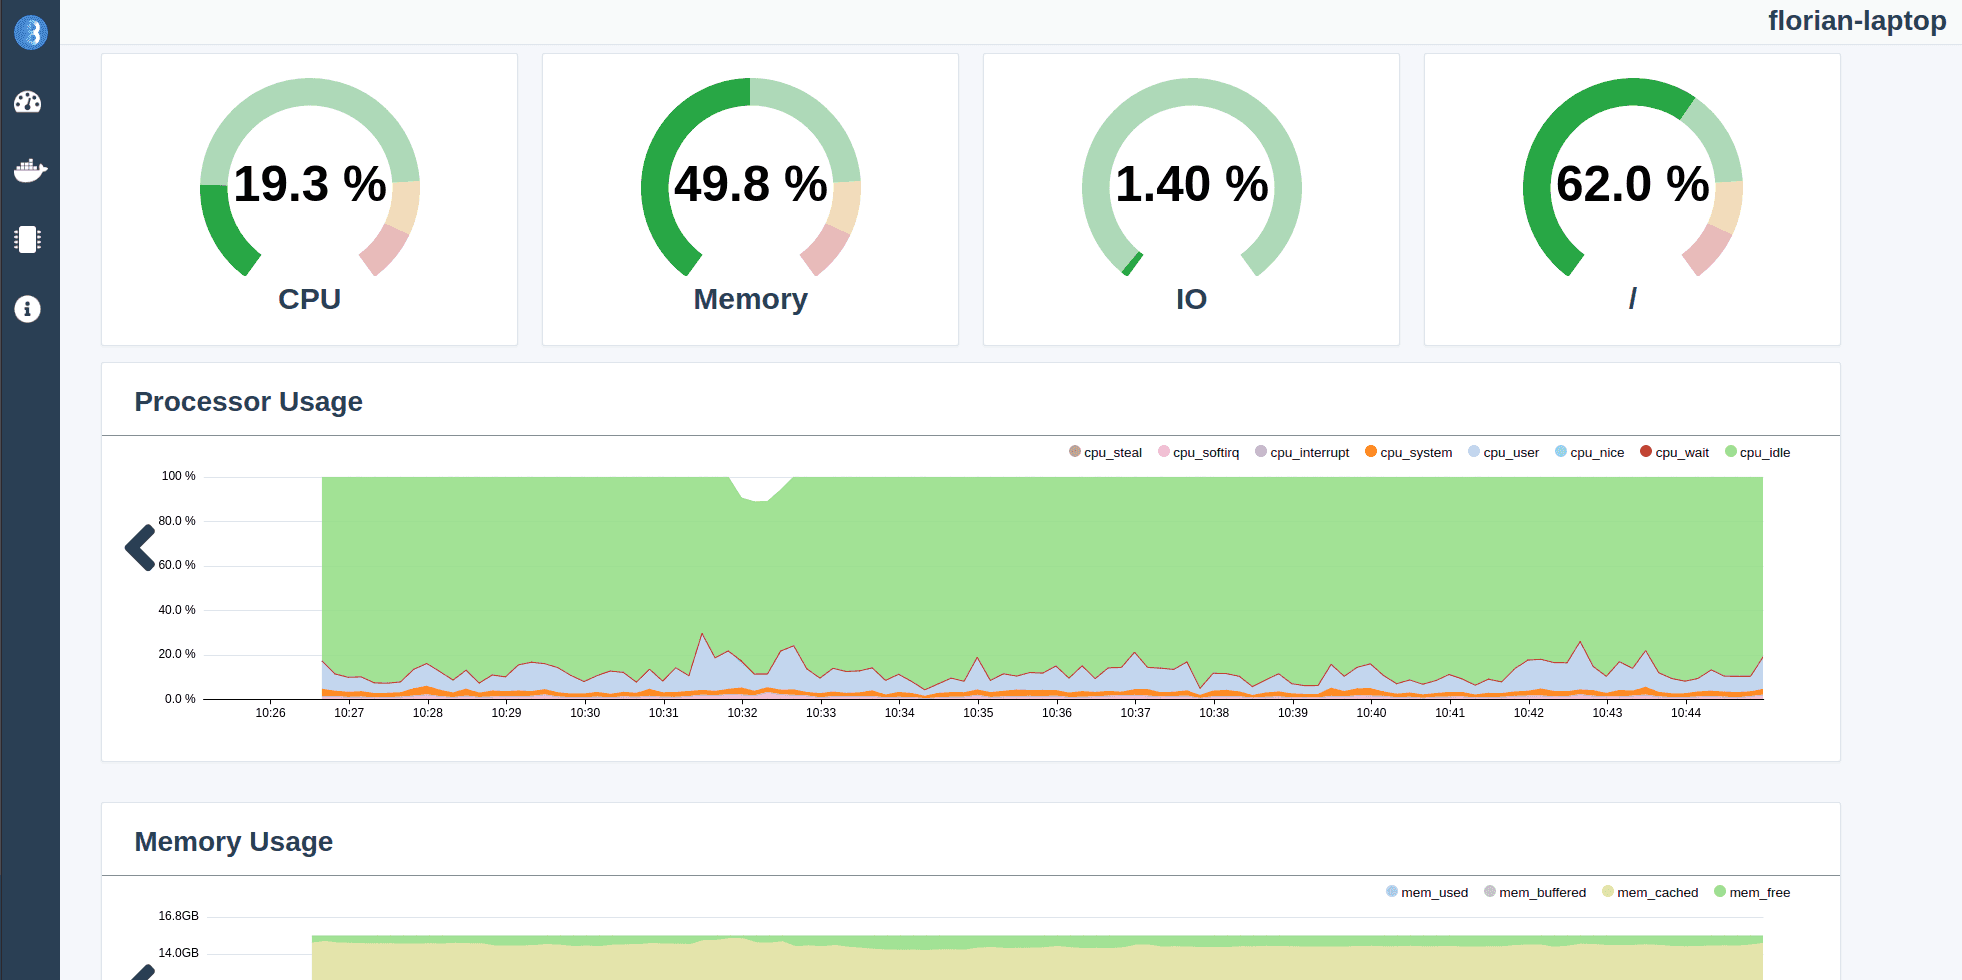Toggle mem_cached series in legend

(x=1650, y=892)
